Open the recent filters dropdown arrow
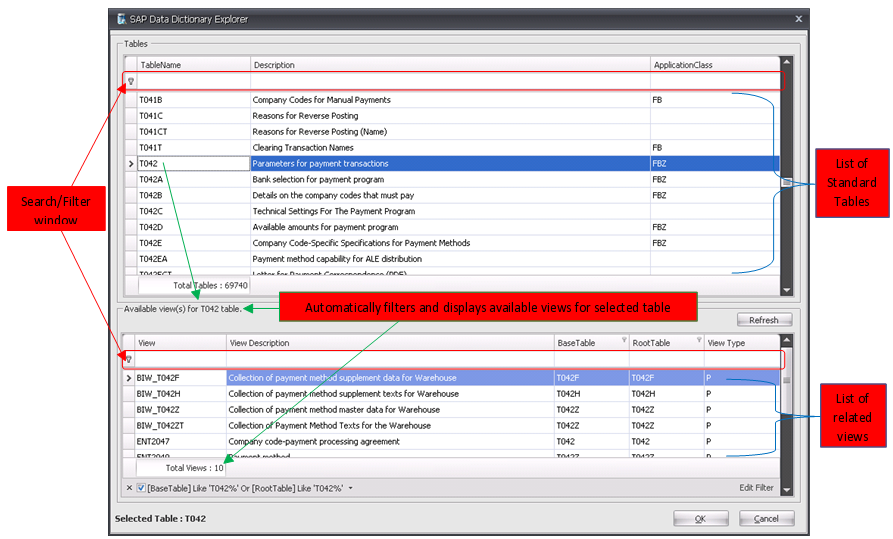This screenshot has width=893, height=539. (x=351, y=488)
